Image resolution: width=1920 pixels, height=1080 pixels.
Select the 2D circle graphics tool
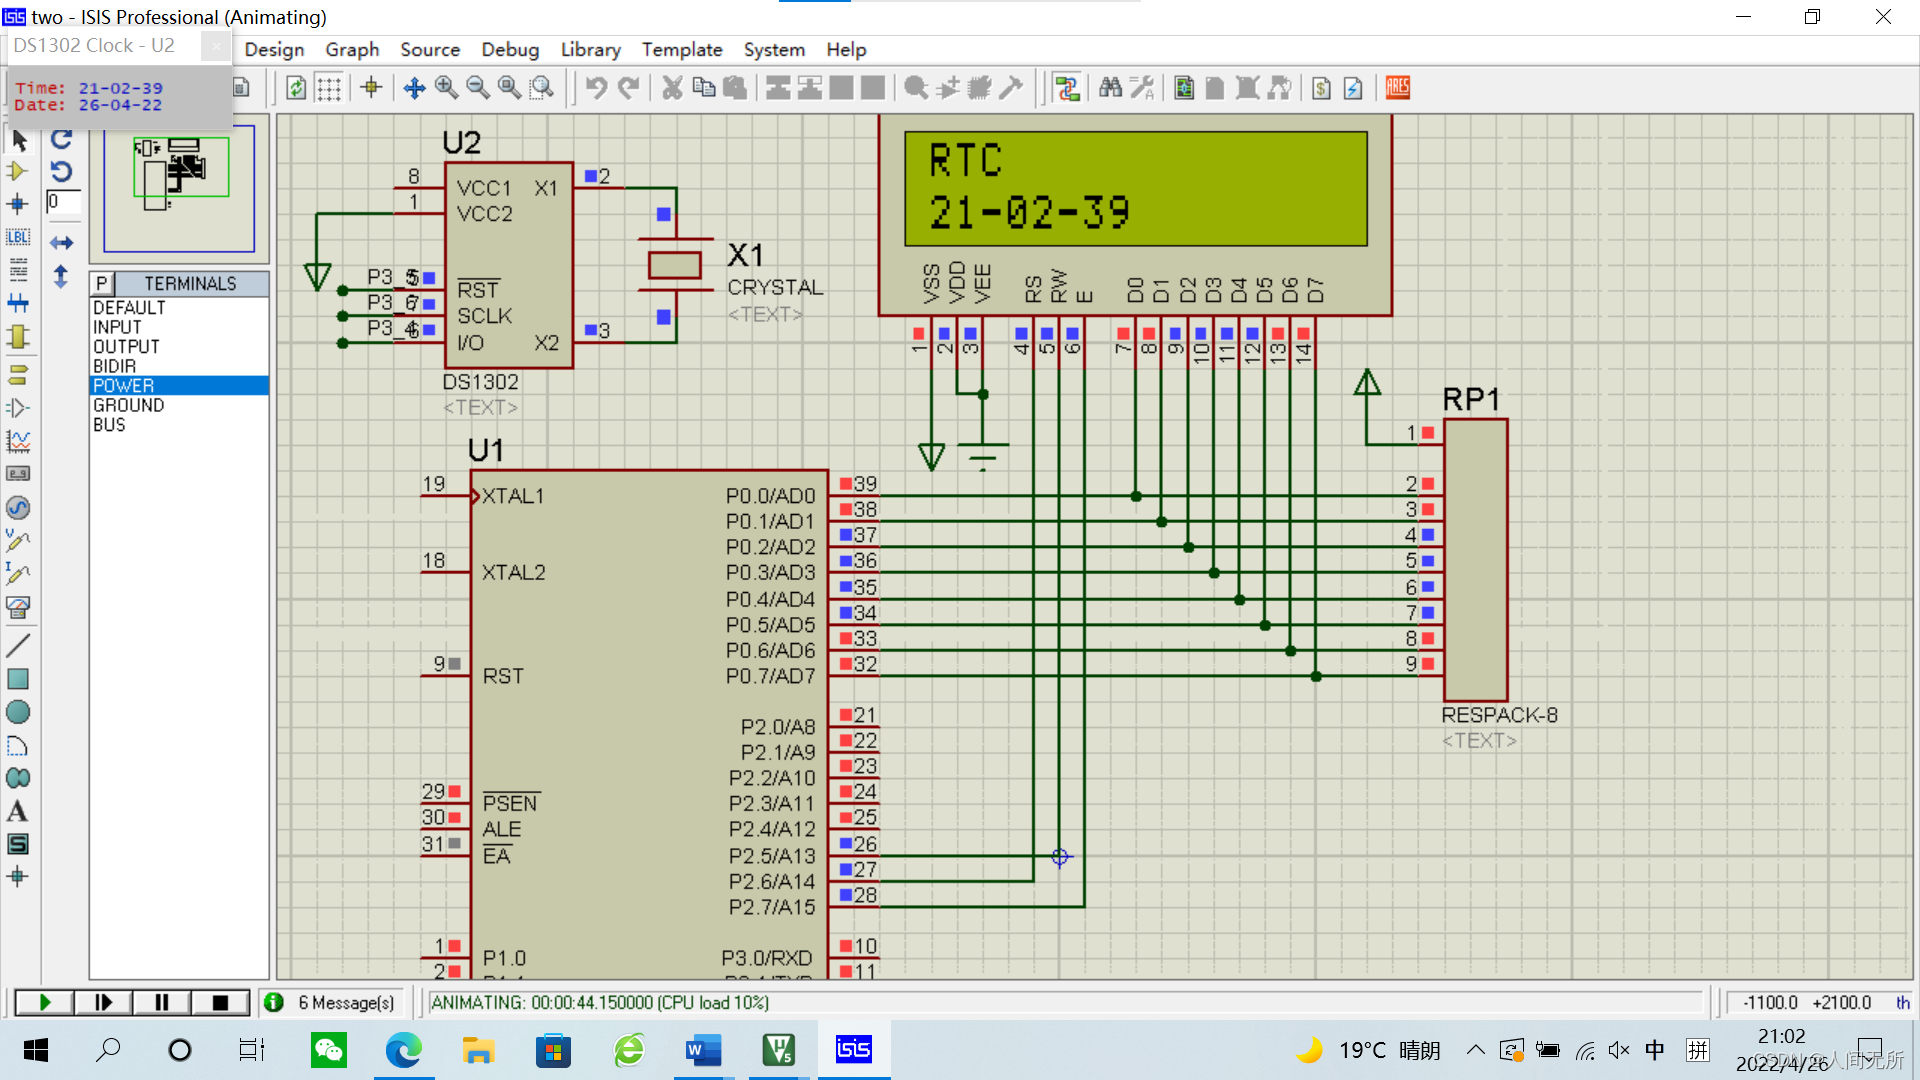pyautogui.click(x=18, y=712)
